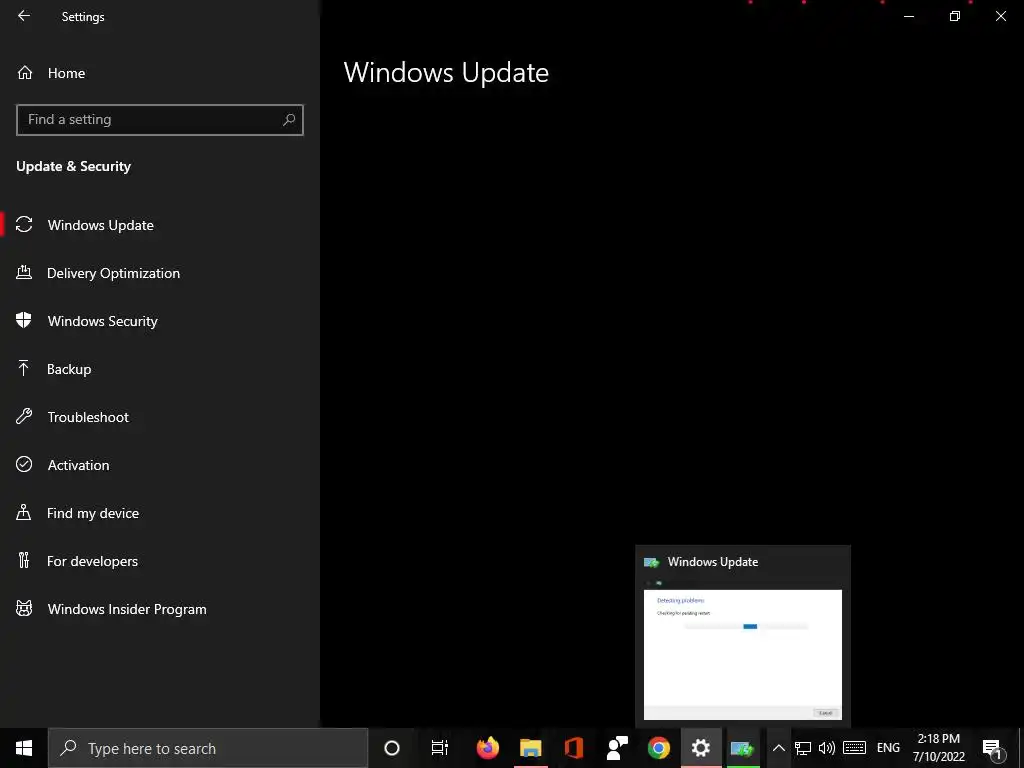Minimize the Settings window
This screenshot has height=768, width=1024.
click(x=909, y=16)
